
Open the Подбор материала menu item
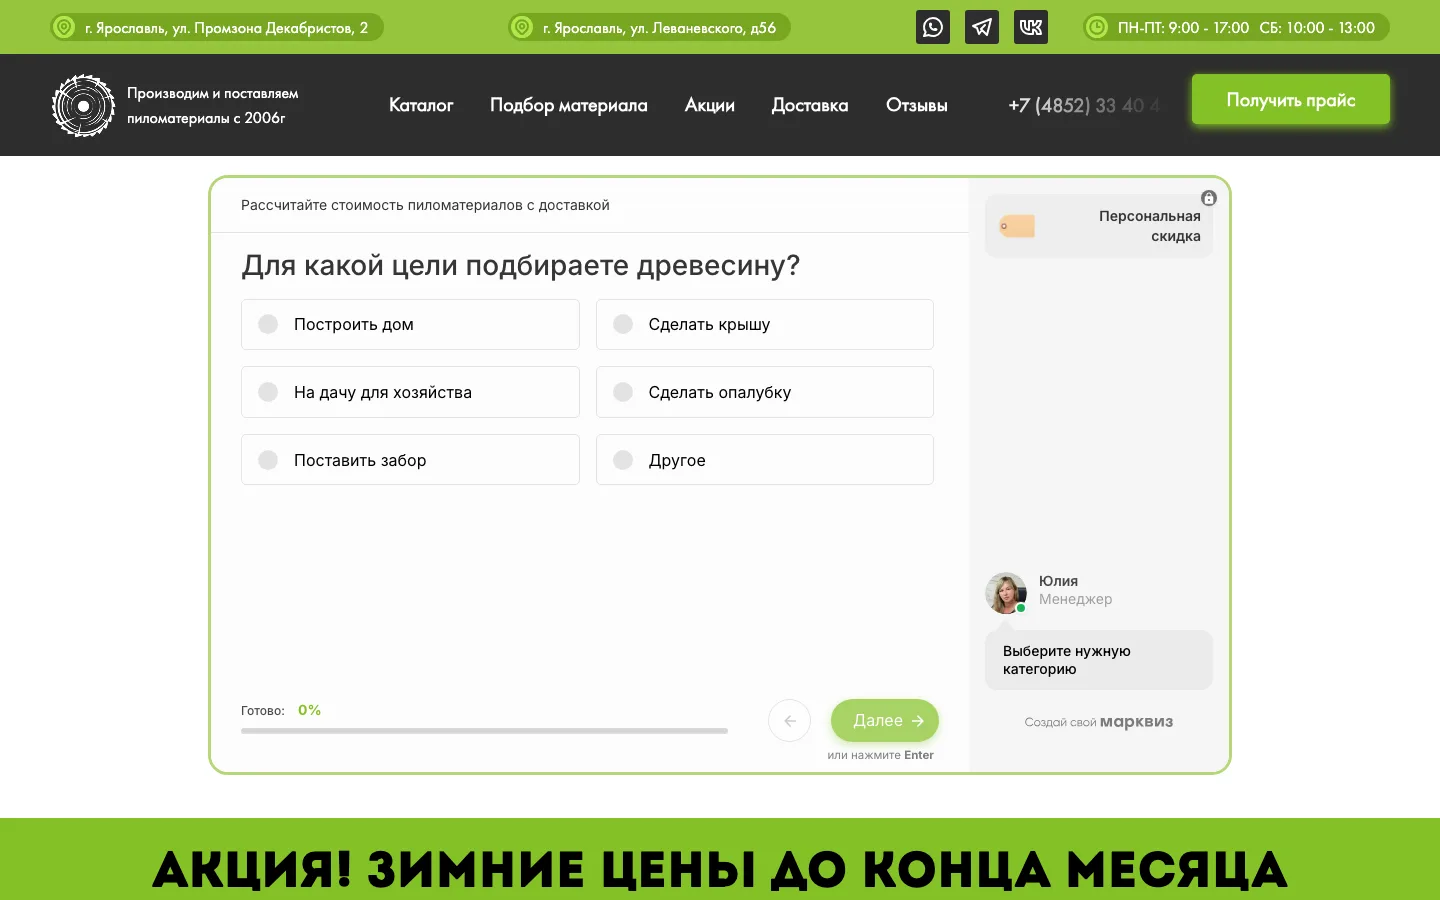point(569,105)
